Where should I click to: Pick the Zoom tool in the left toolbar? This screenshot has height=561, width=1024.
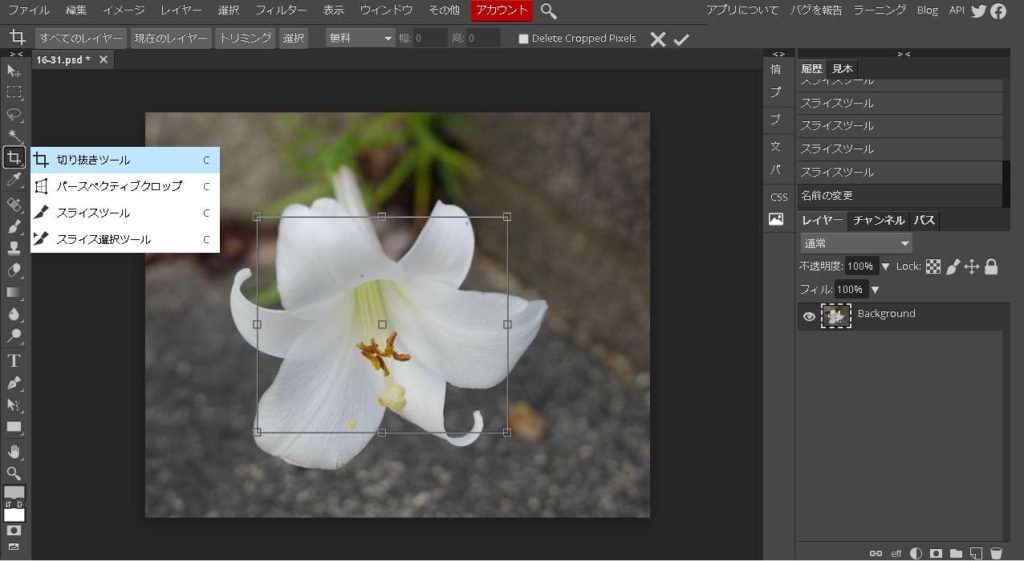14,473
